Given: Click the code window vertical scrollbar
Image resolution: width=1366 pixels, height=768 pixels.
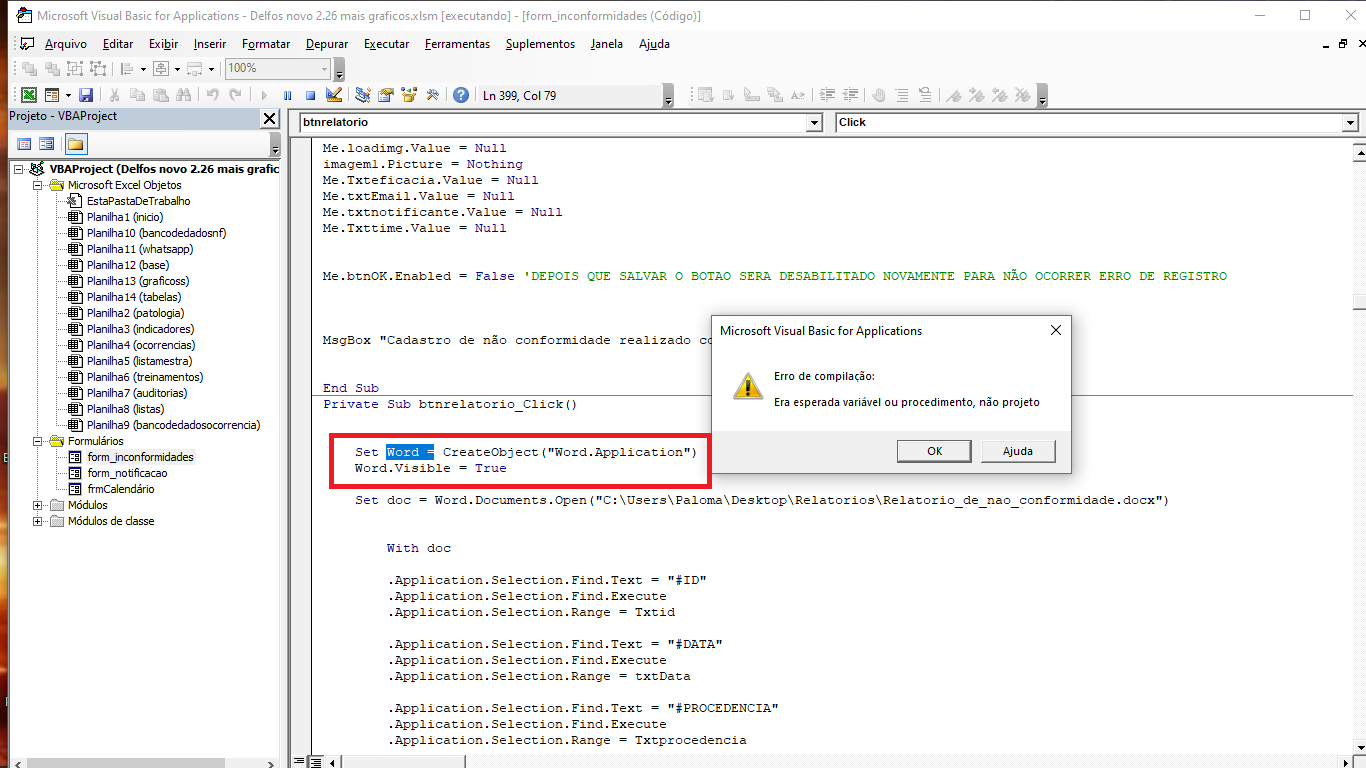Looking at the screenshot, I should [1359, 450].
